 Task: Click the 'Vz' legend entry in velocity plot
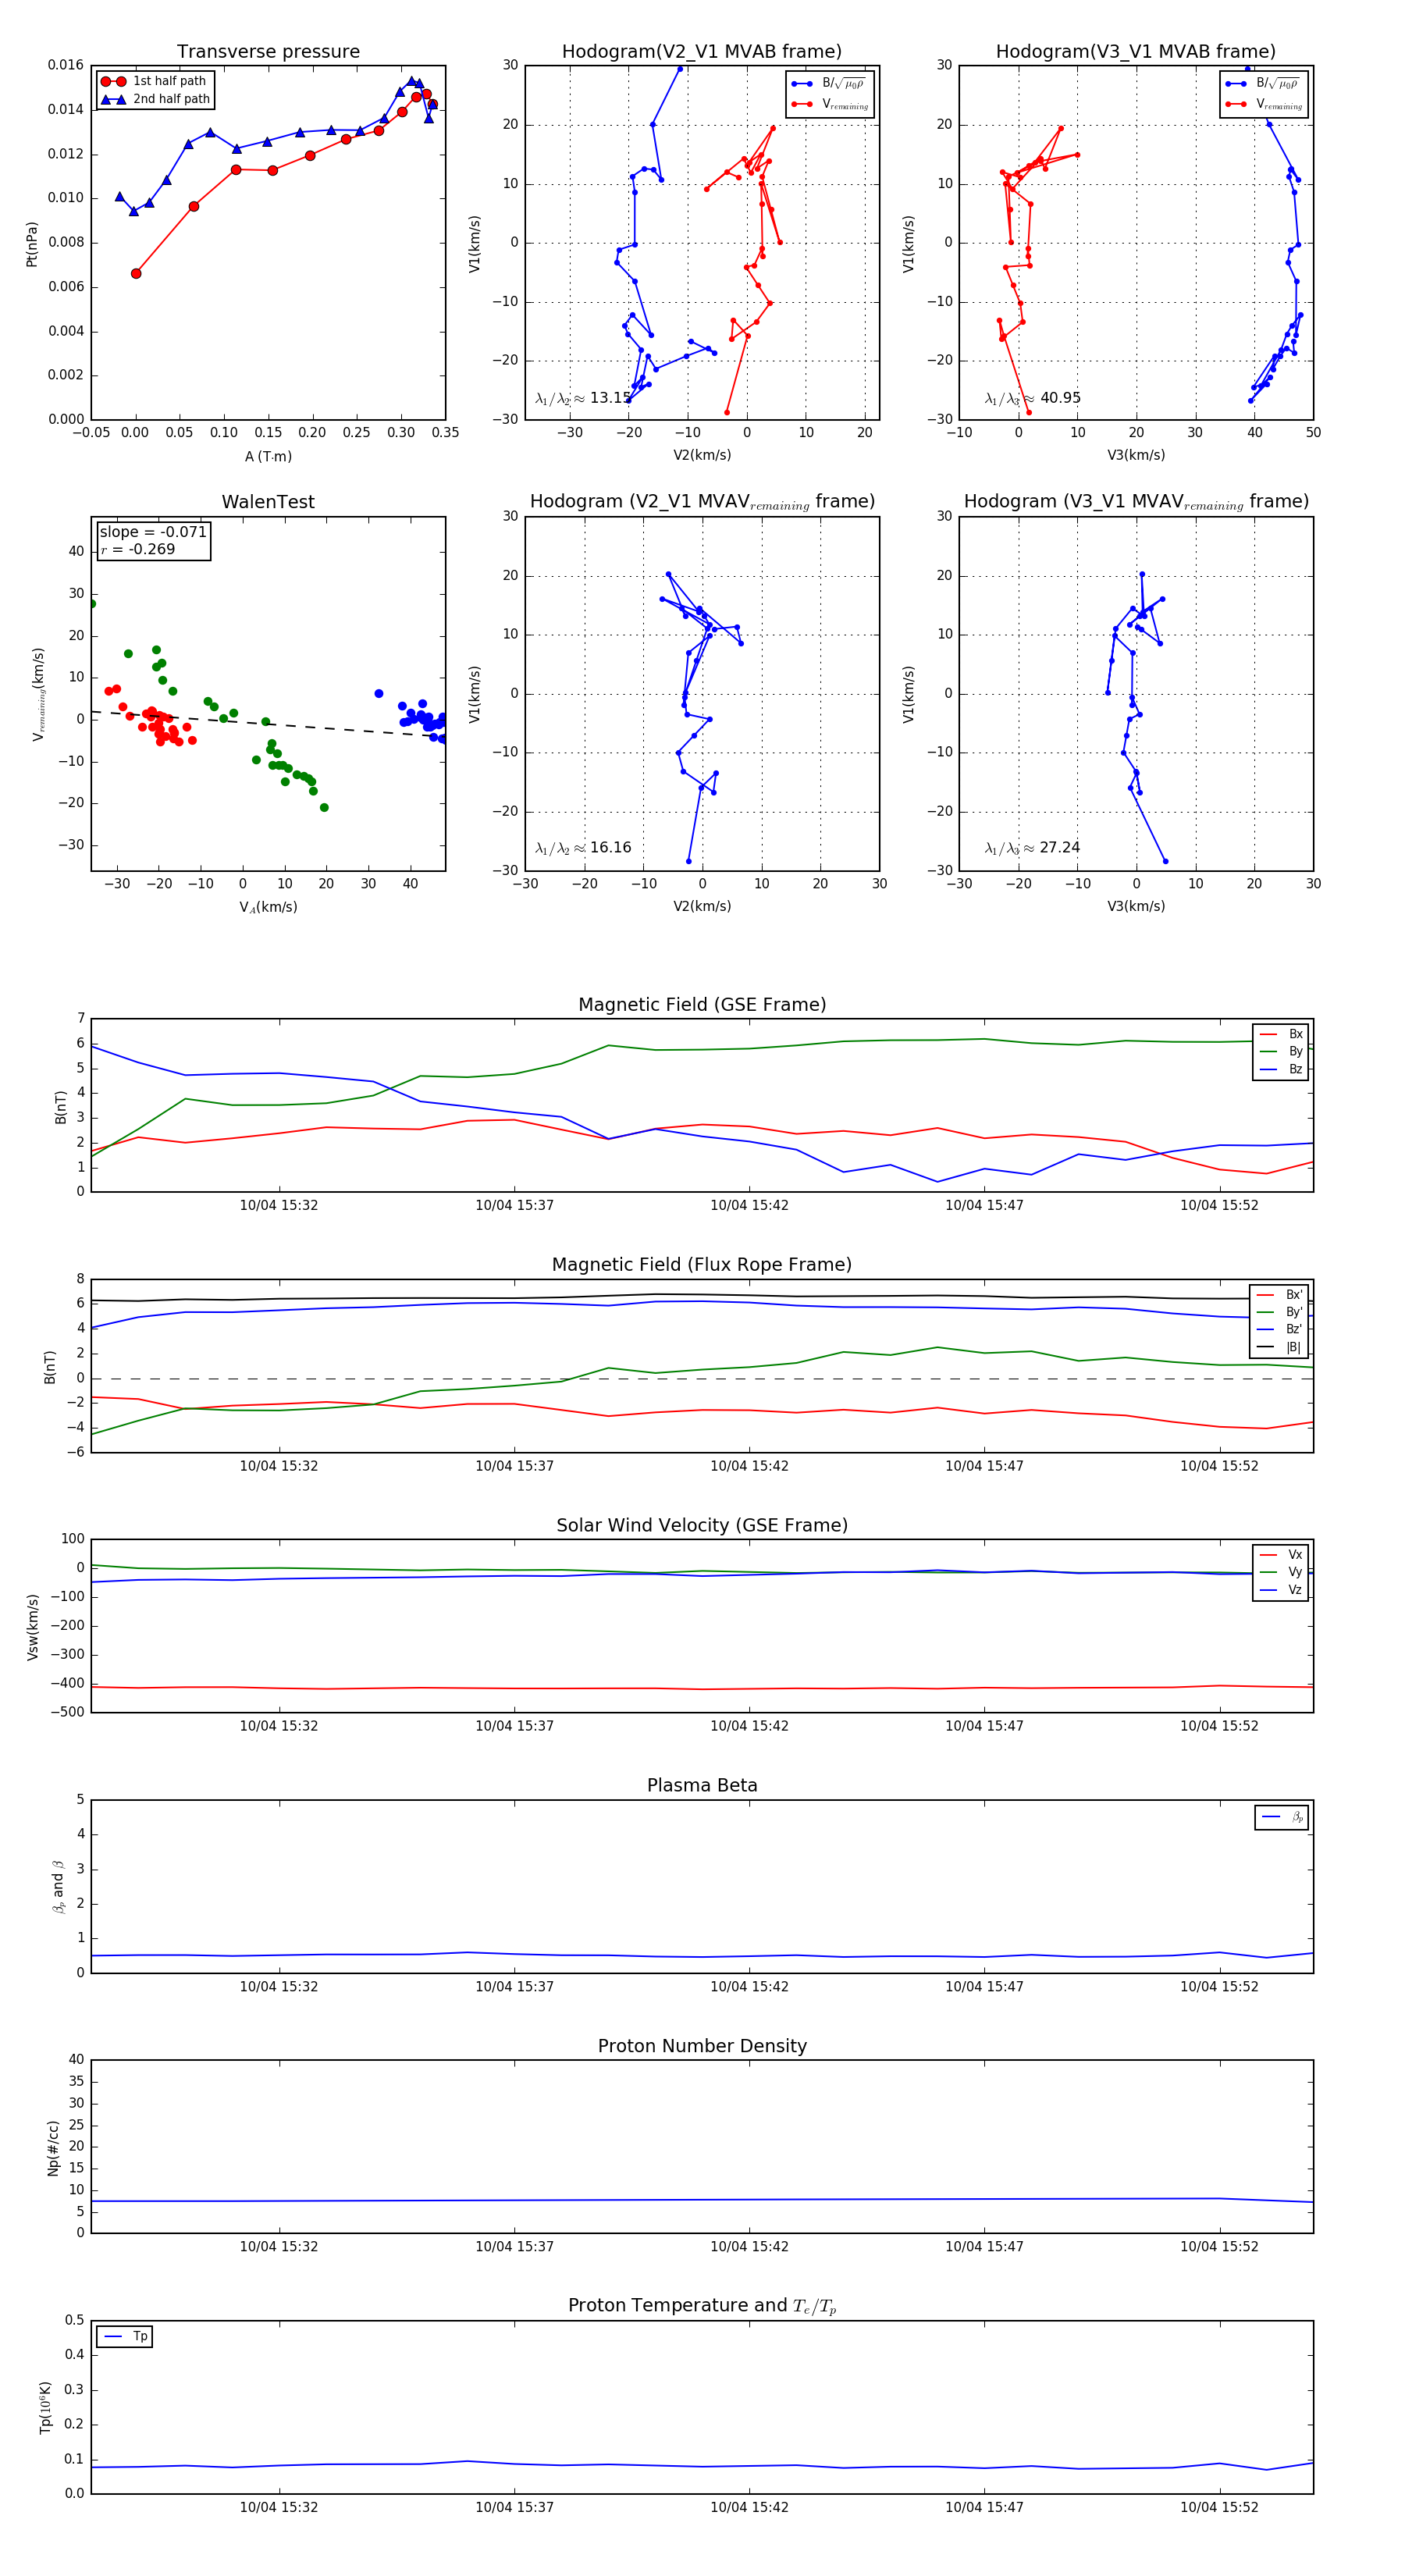(1281, 1590)
